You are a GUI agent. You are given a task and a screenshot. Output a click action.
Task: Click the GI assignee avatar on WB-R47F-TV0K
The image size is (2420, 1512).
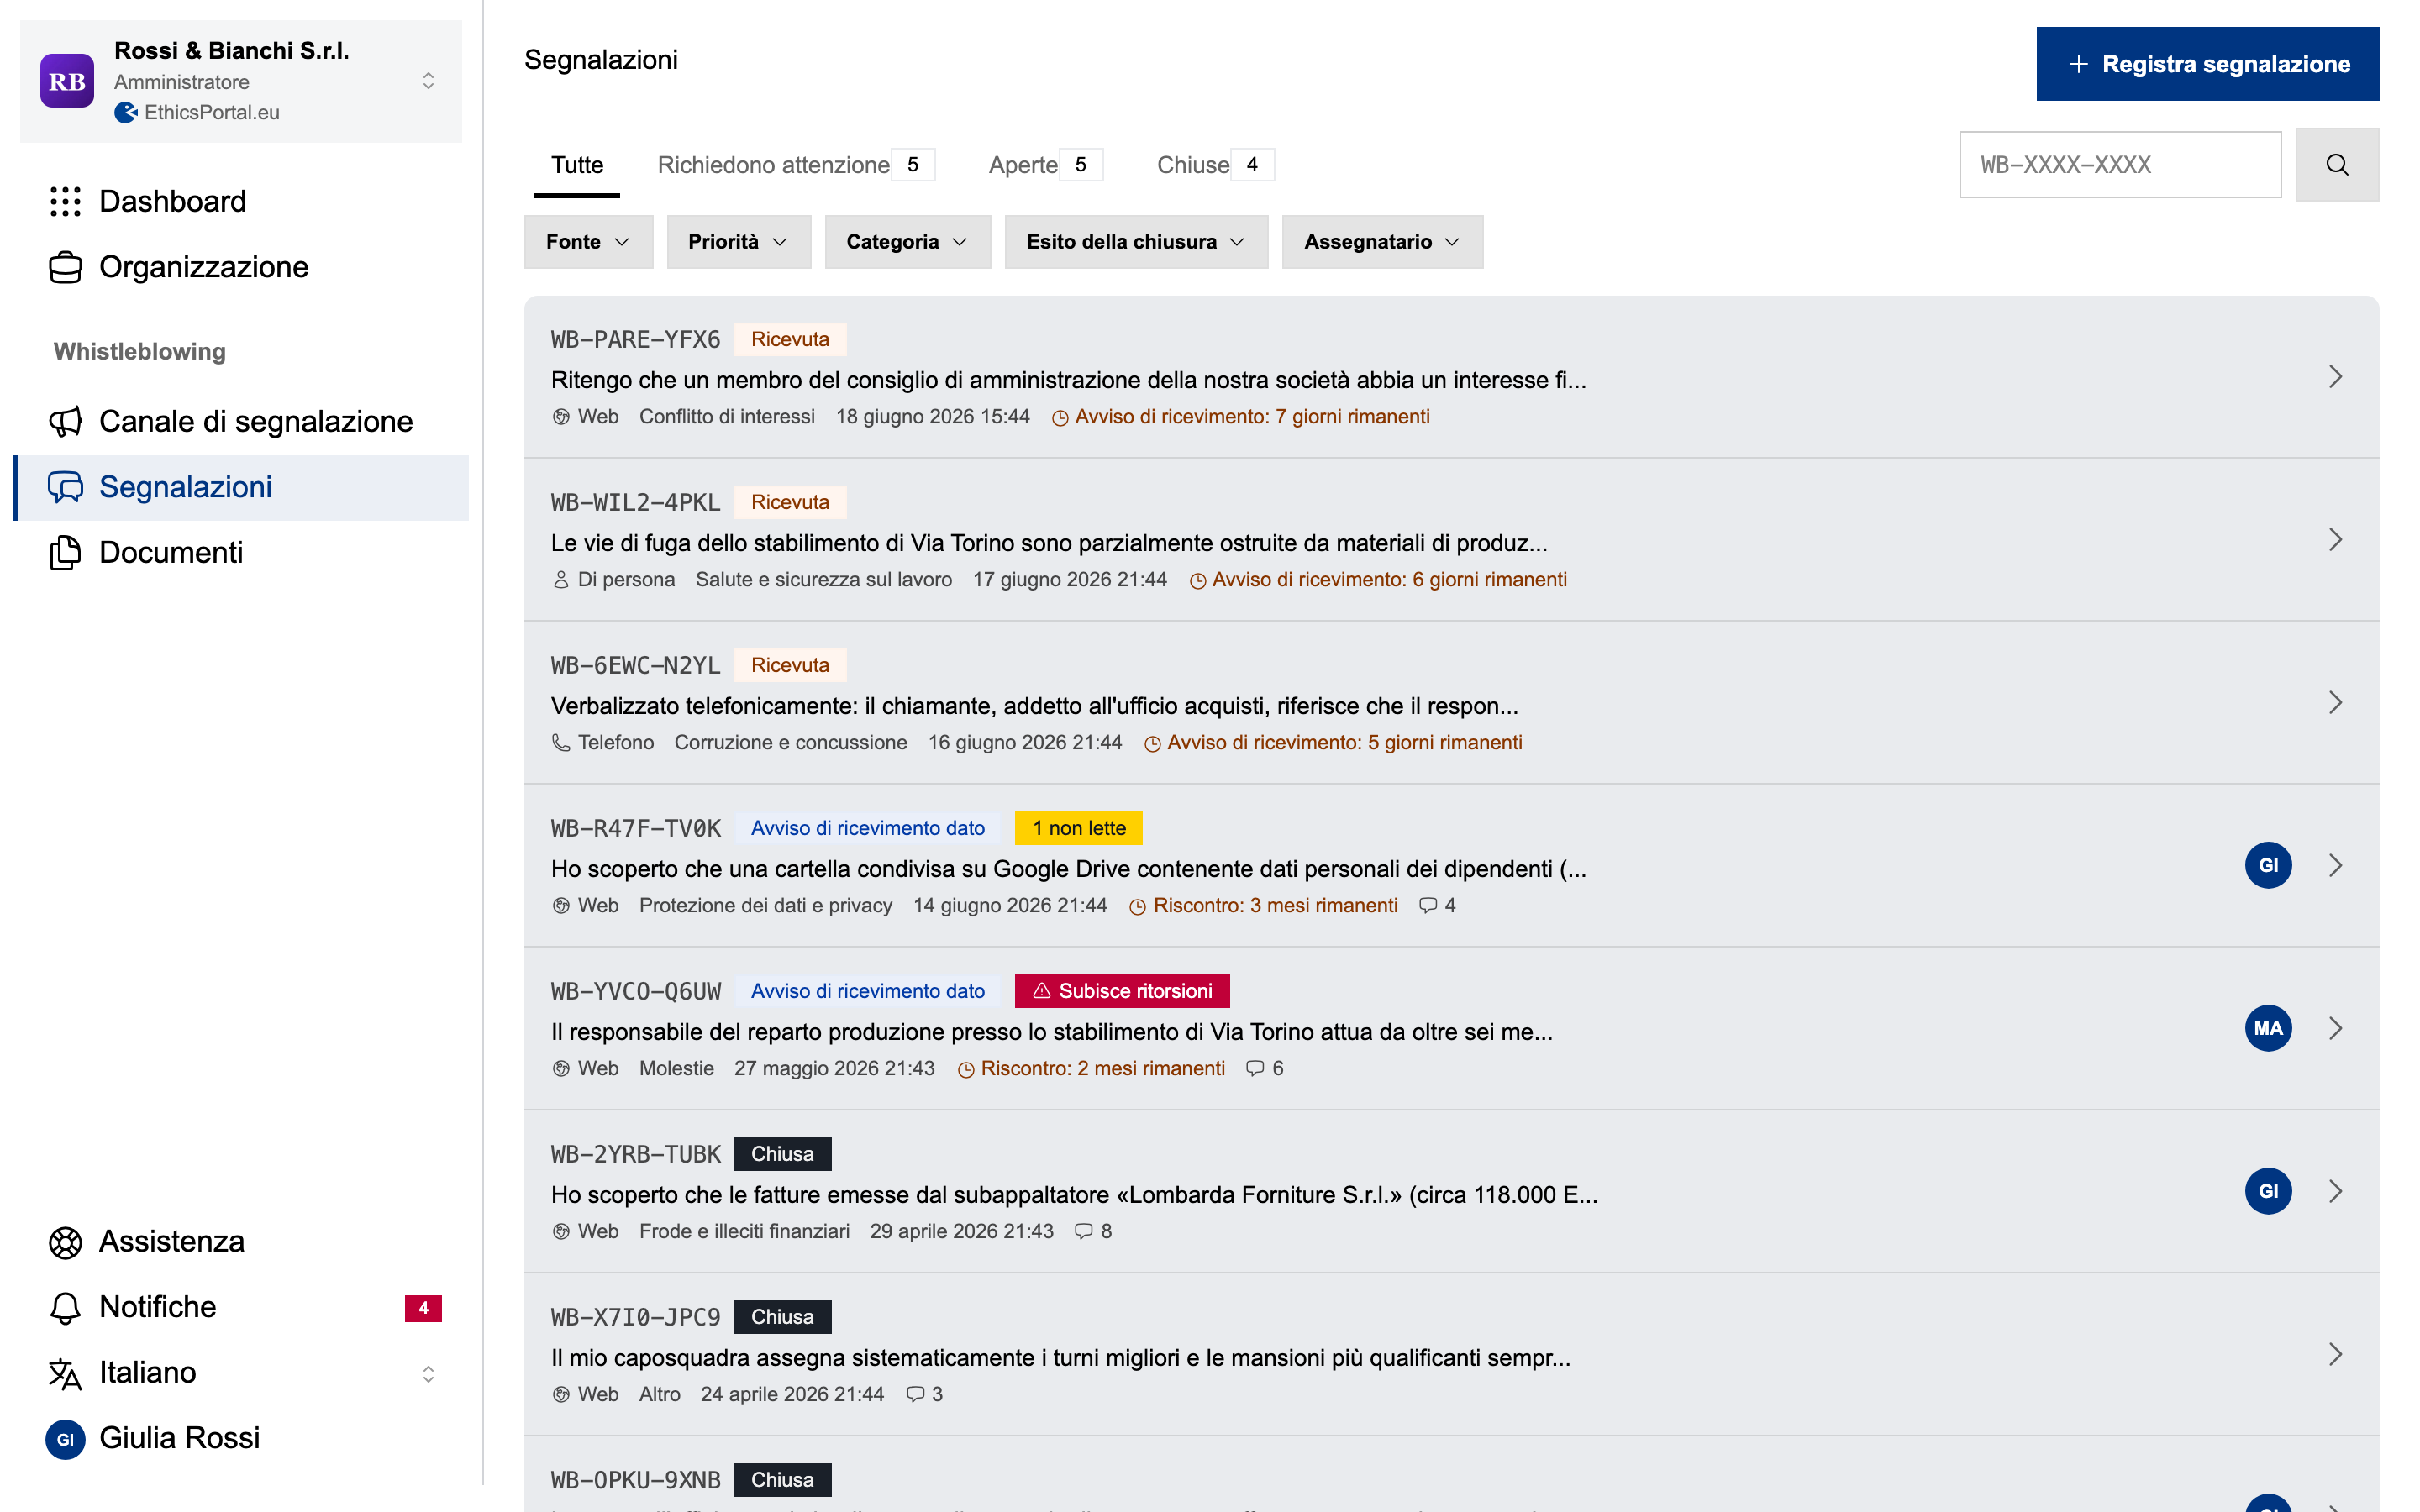pyautogui.click(x=2268, y=865)
